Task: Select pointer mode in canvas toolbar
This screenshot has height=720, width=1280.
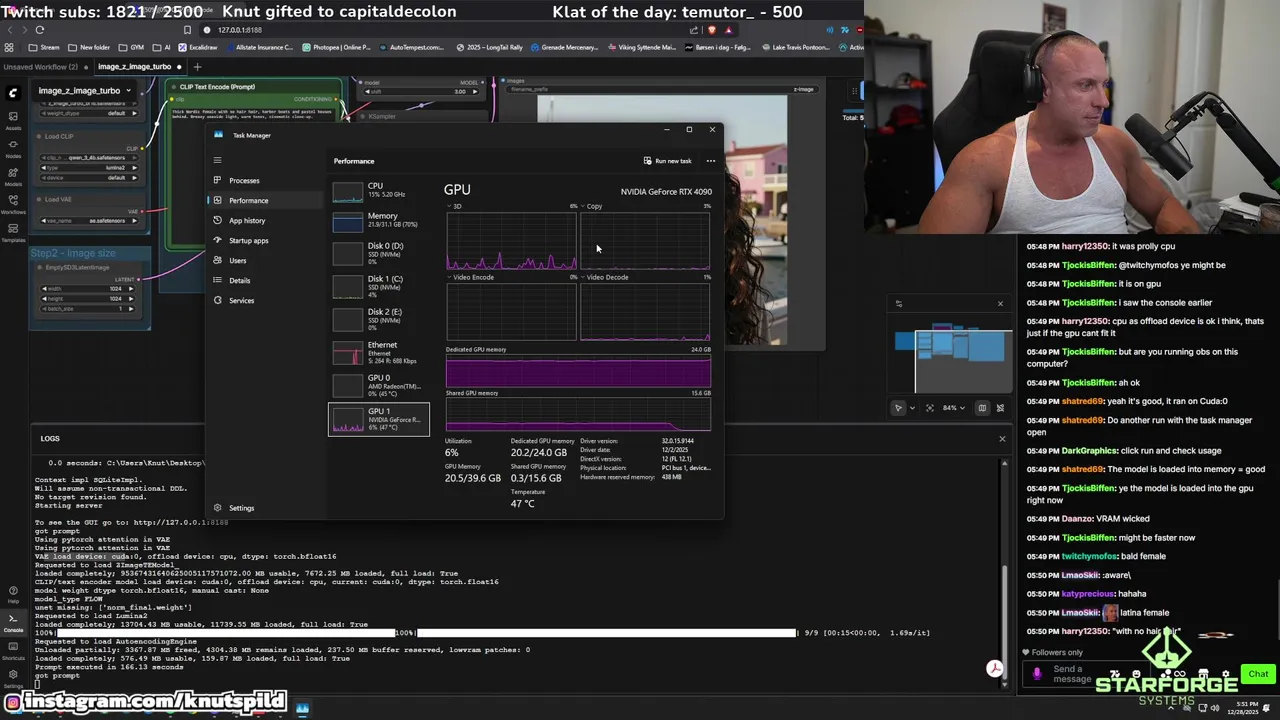Action: 898,408
